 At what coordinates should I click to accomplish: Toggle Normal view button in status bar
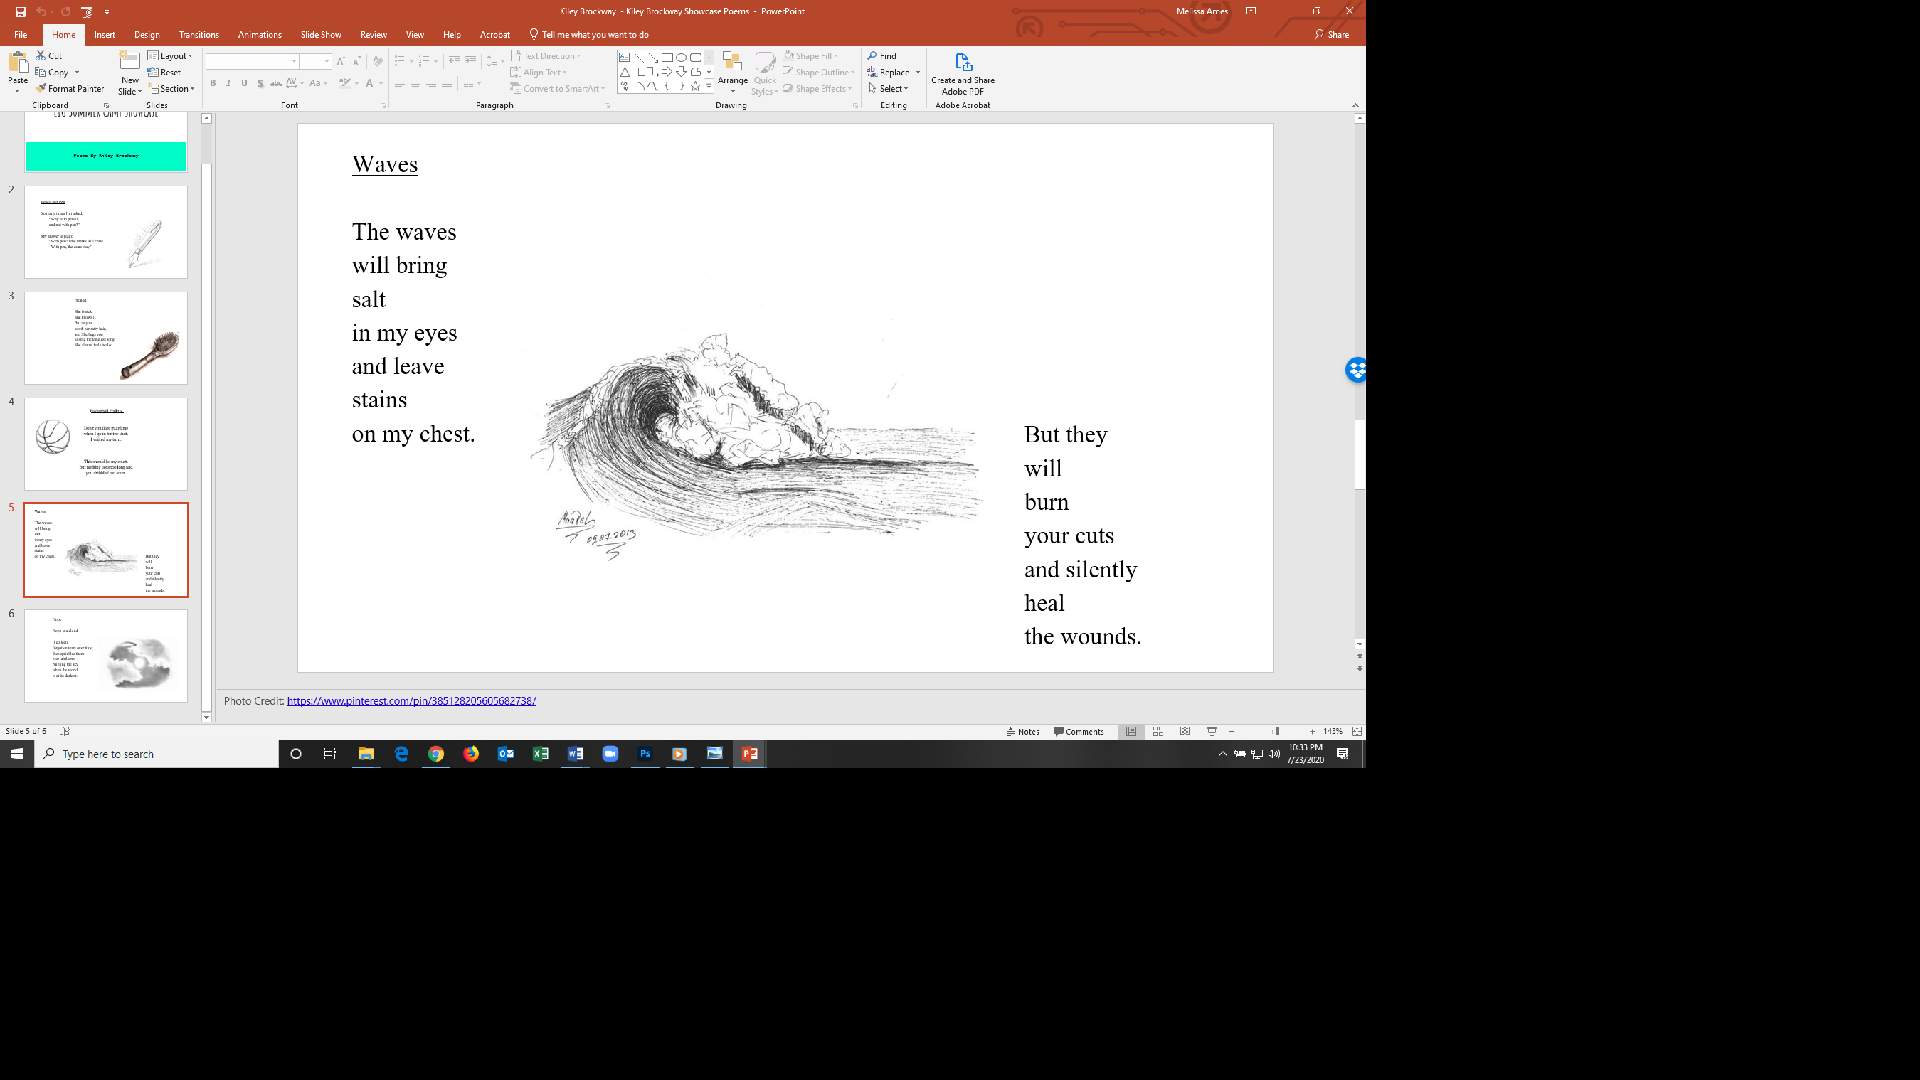pyautogui.click(x=1131, y=731)
